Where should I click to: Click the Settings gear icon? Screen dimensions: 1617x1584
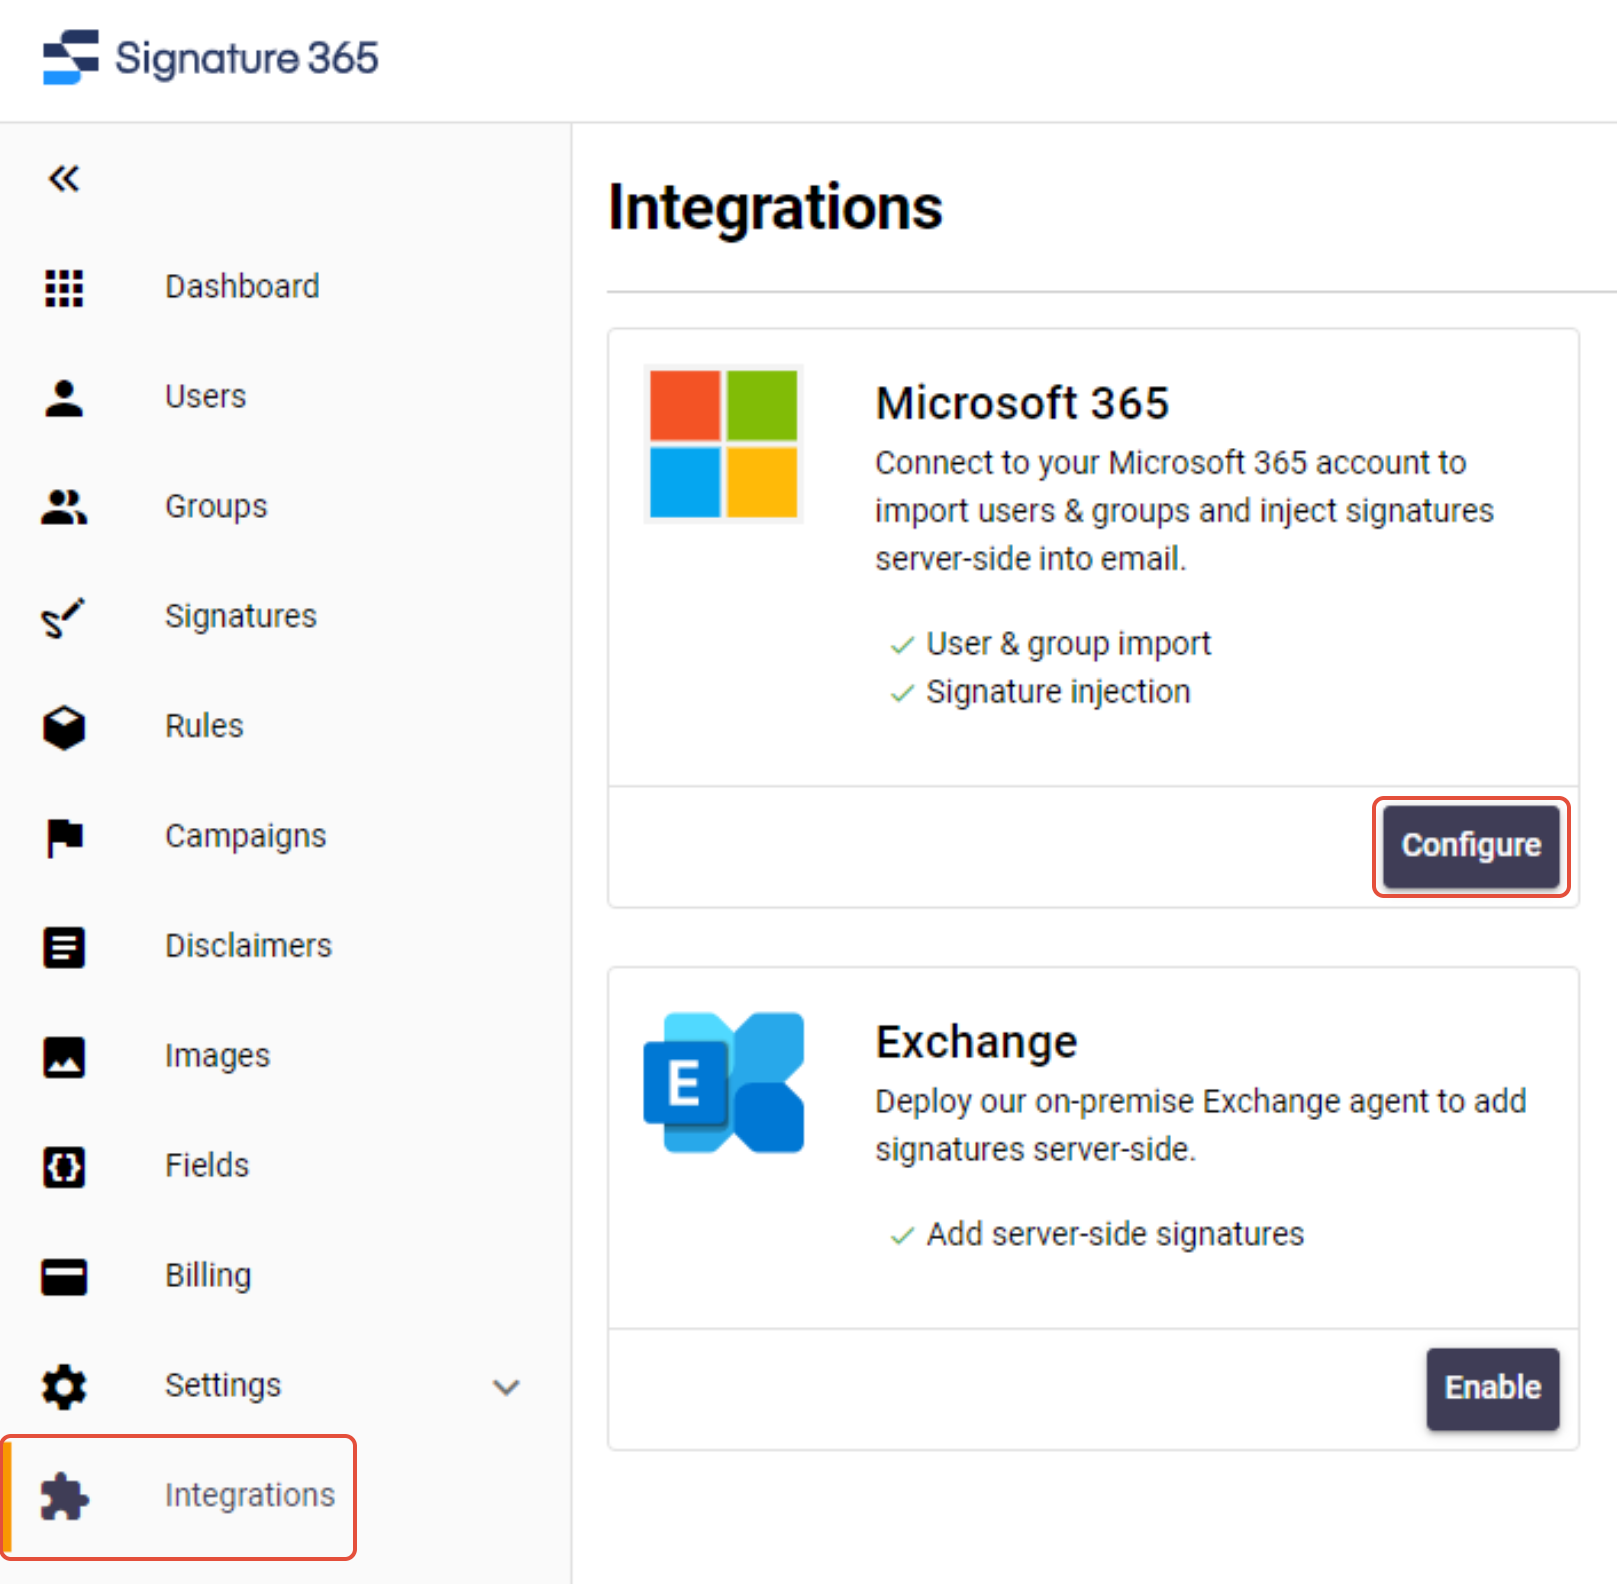(x=64, y=1387)
